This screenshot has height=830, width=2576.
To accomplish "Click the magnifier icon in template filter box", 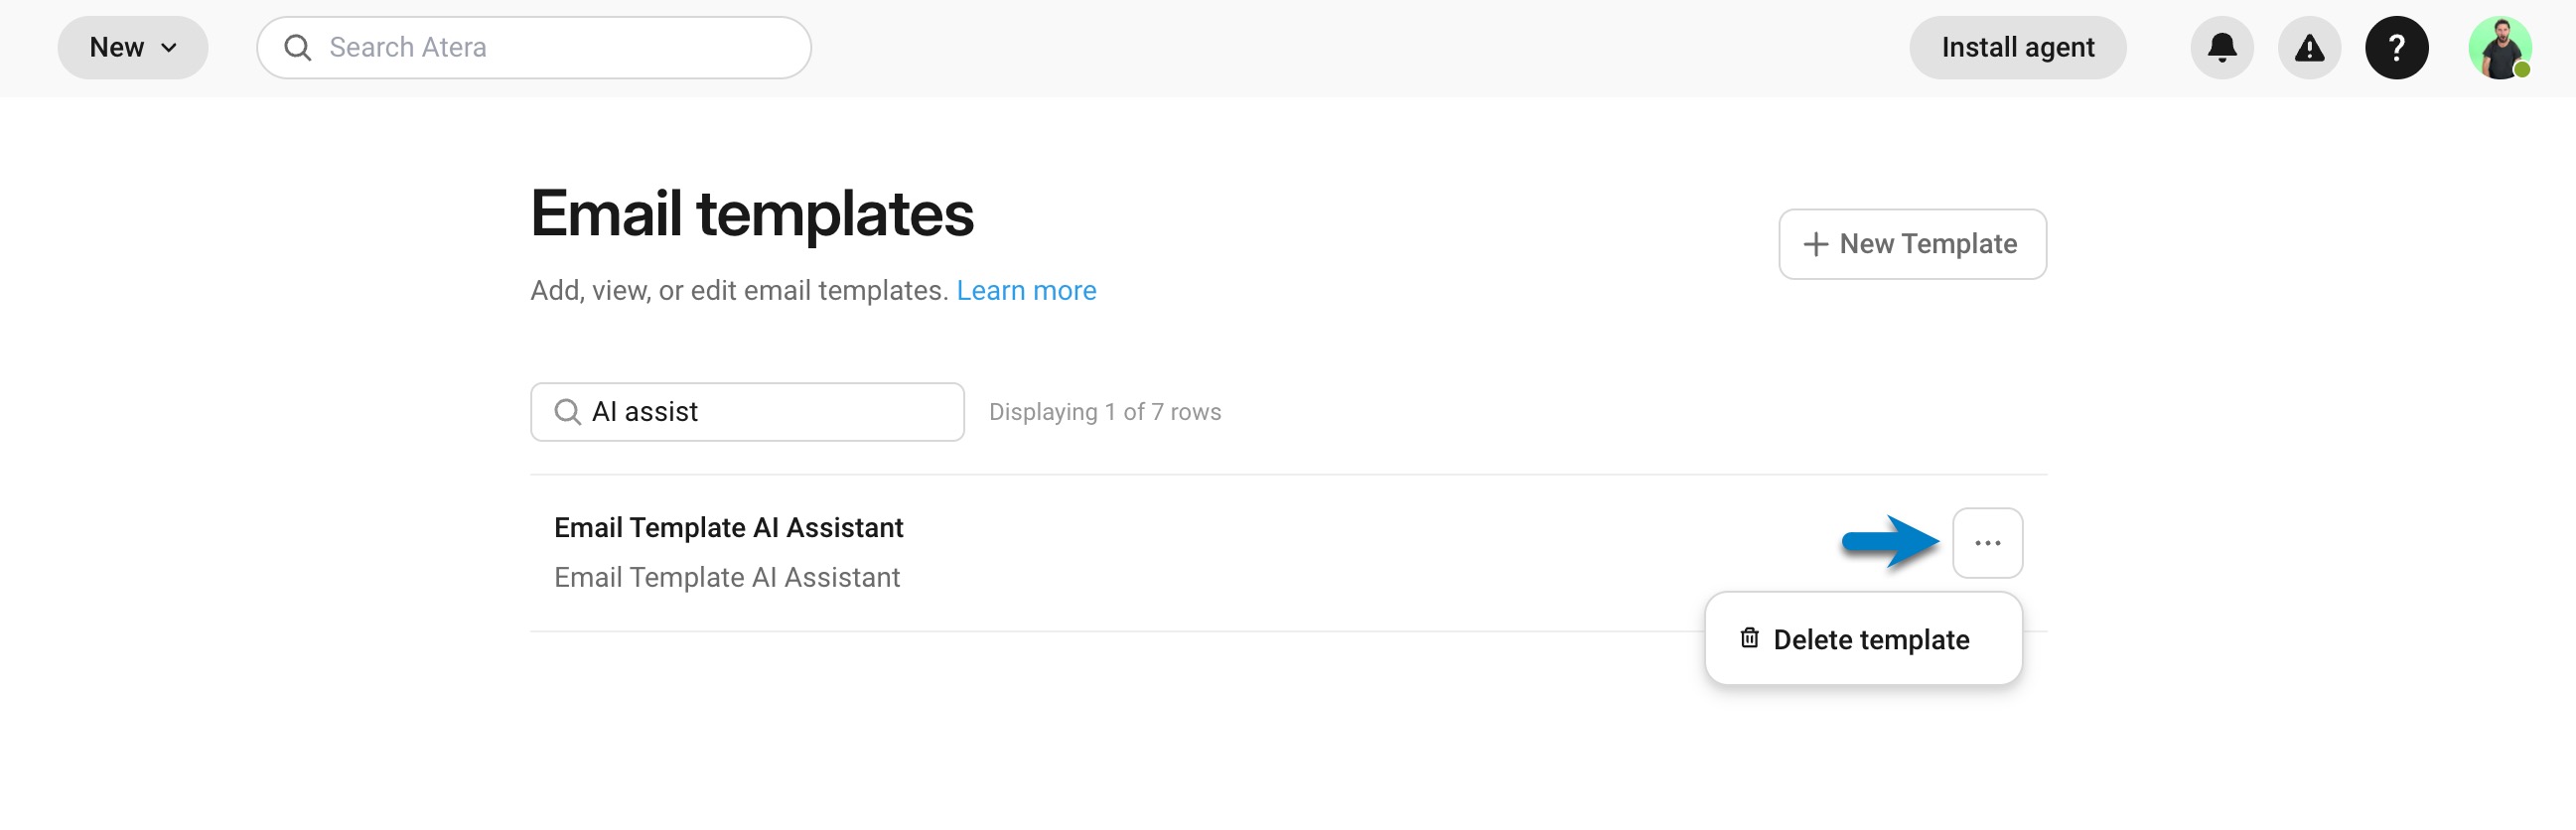I will click(567, 412).
